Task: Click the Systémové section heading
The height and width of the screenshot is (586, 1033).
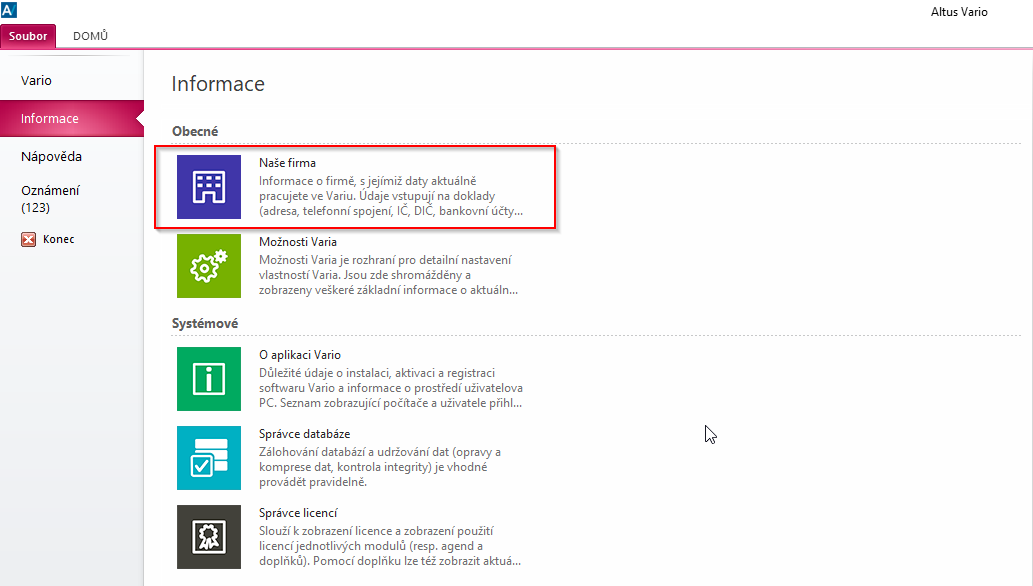Action: click(x=205, y=324)
